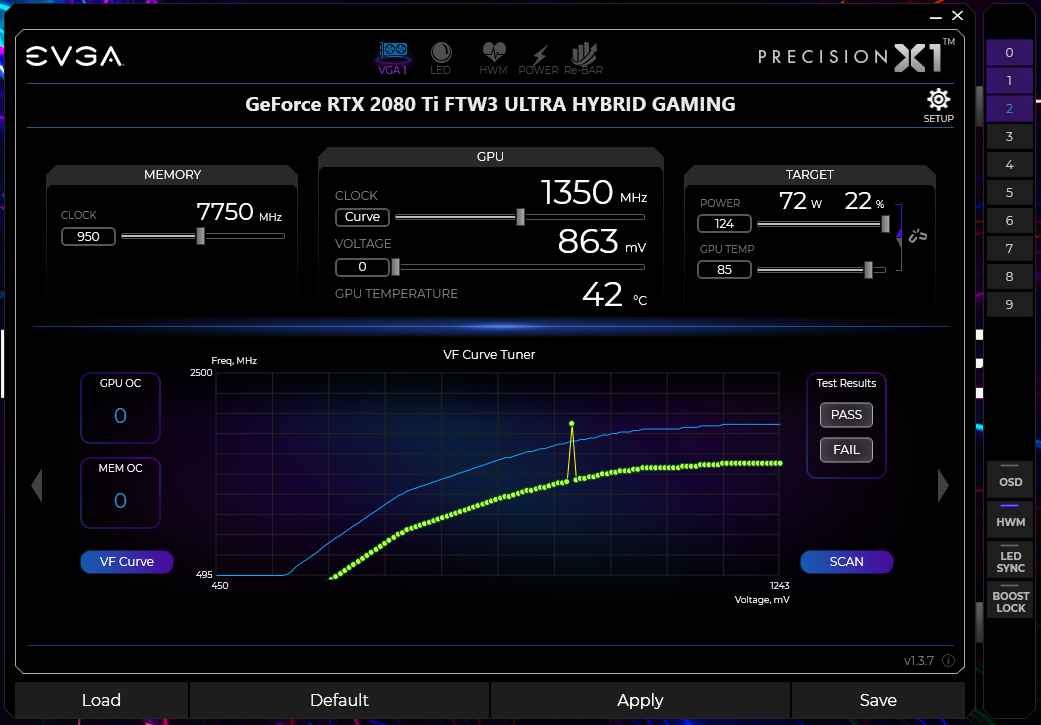Close the Precision X1 window

pyautogui.click(x=957, y=15)
